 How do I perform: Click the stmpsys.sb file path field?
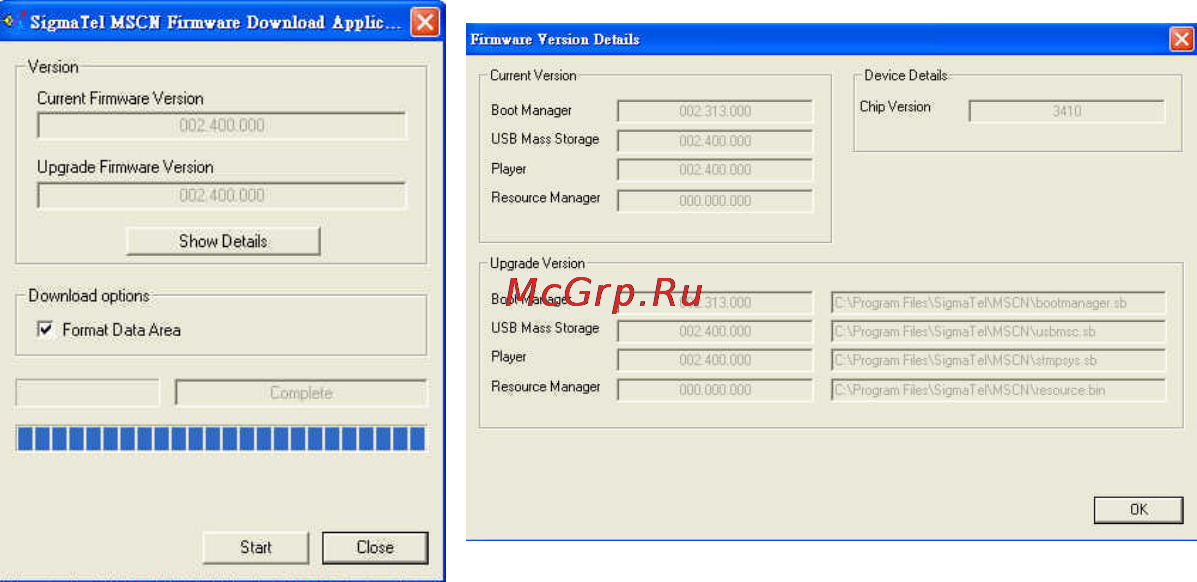click(999, 361)
